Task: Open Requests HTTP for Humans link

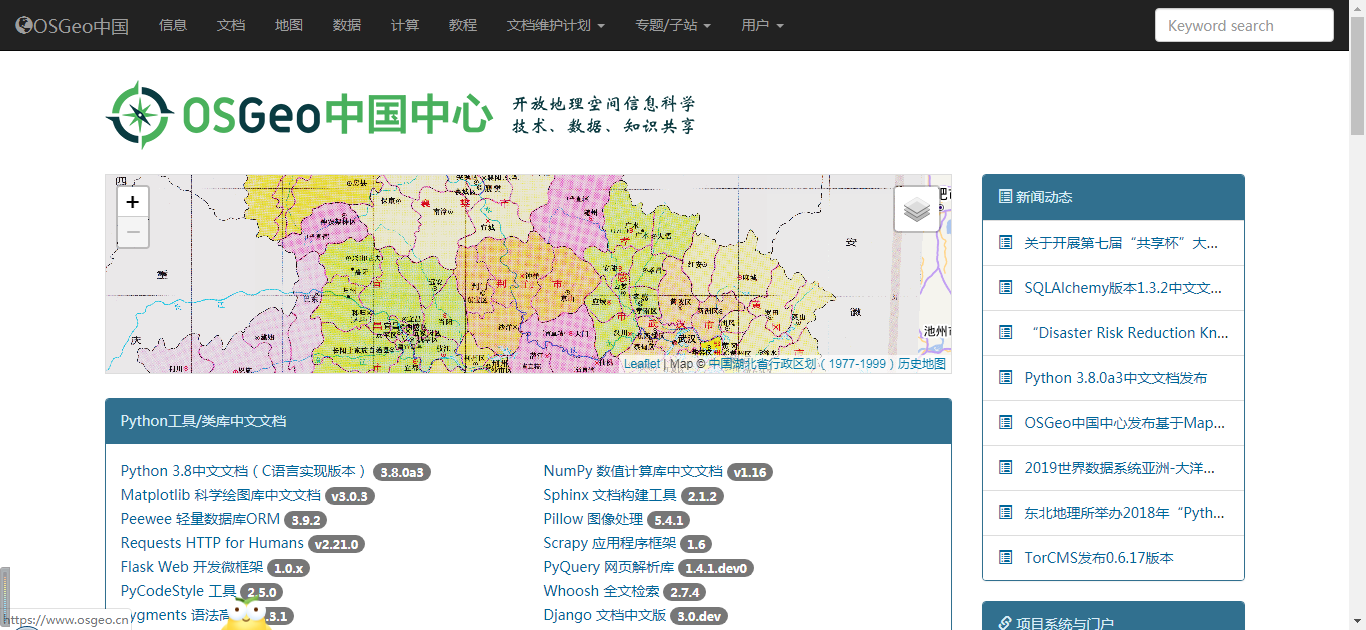Action: click(x=212, y=543)
